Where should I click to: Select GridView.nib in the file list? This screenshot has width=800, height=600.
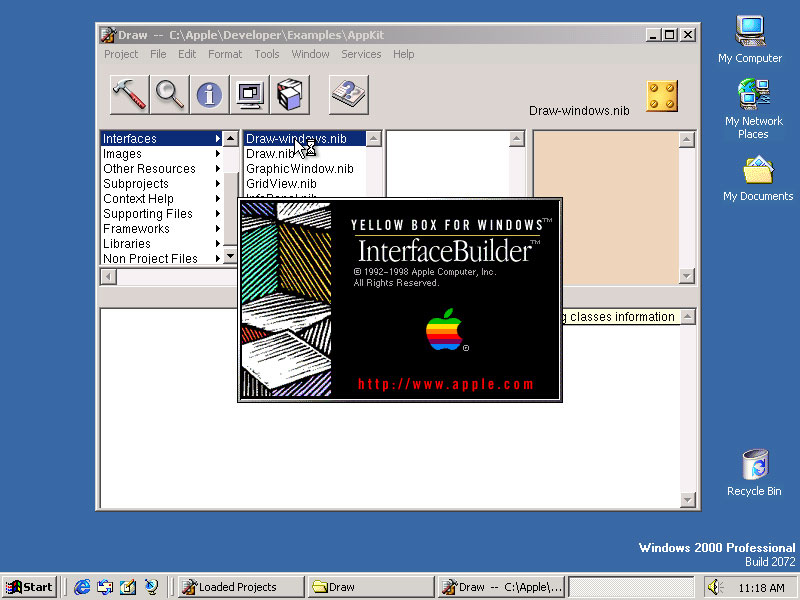[305, 184]
